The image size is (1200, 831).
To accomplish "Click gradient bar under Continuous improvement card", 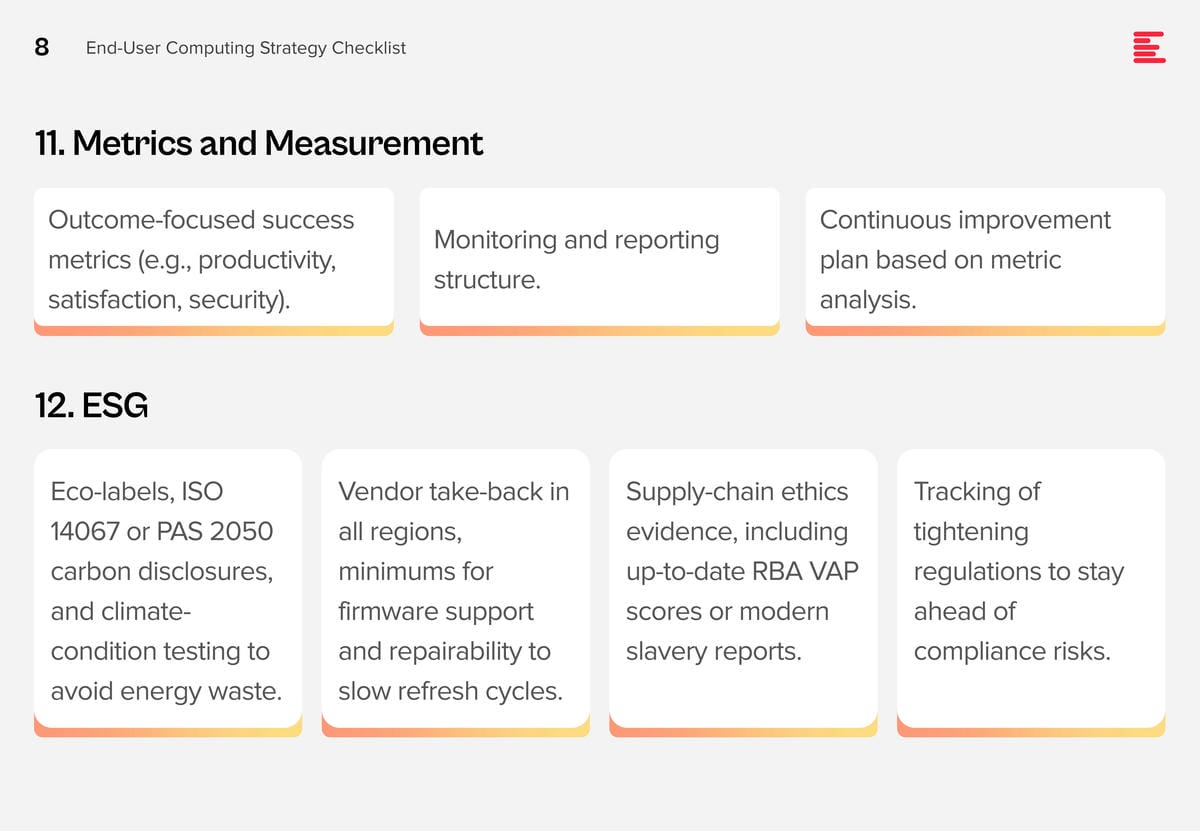I will click(x=986, y=330).
